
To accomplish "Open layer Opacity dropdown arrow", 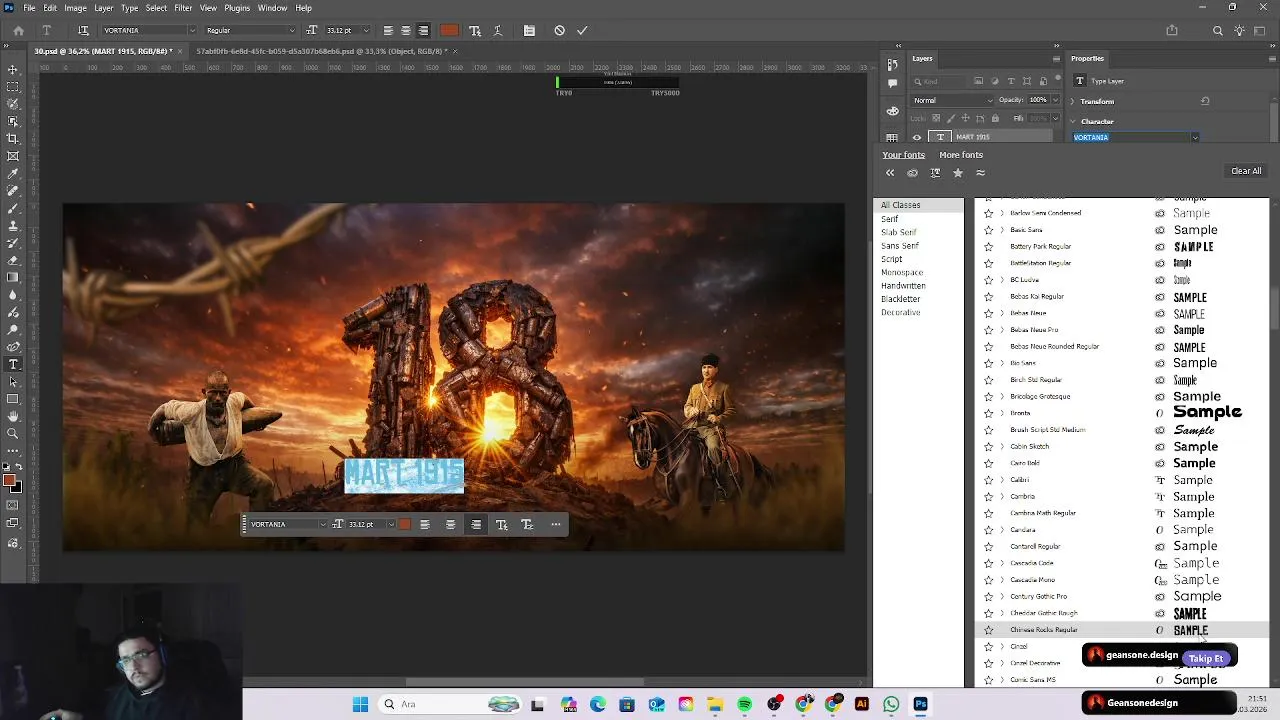I will (1056, 100).
